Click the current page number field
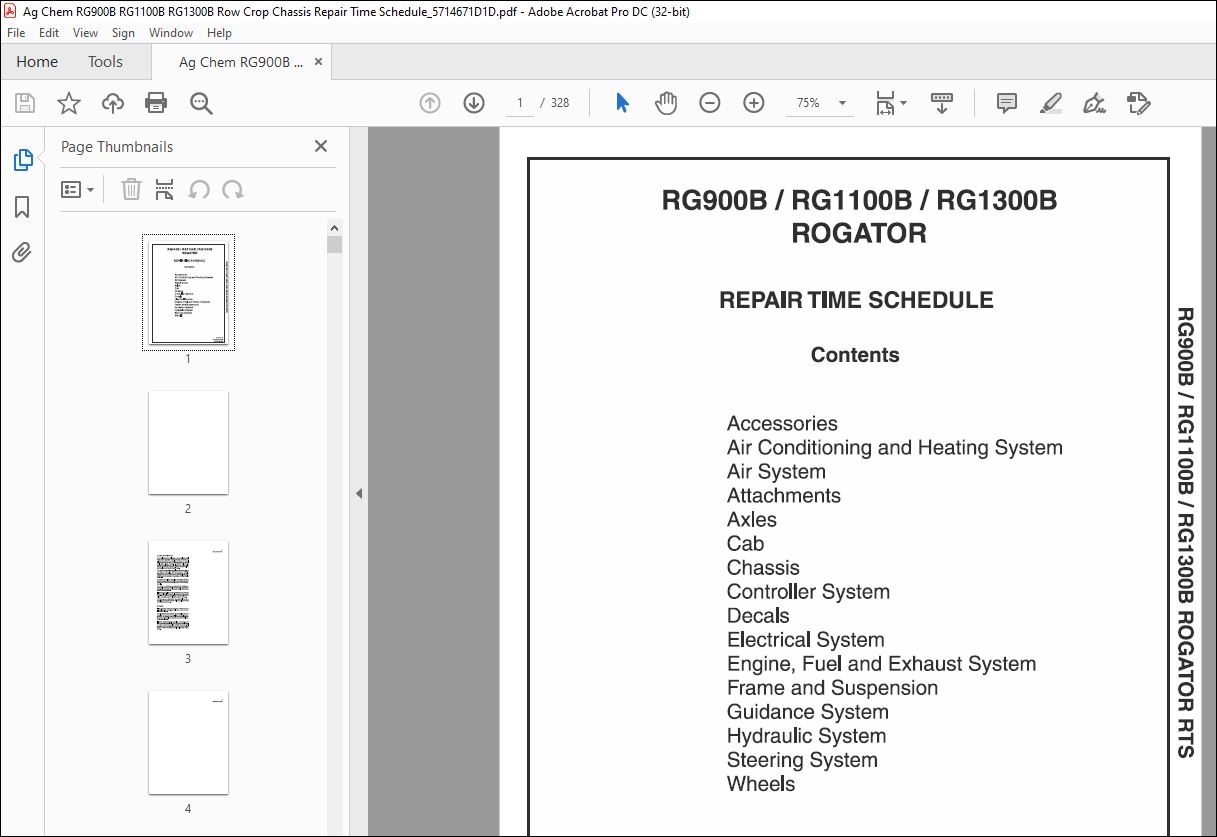The image size is (1217, 837). (519, 103)
